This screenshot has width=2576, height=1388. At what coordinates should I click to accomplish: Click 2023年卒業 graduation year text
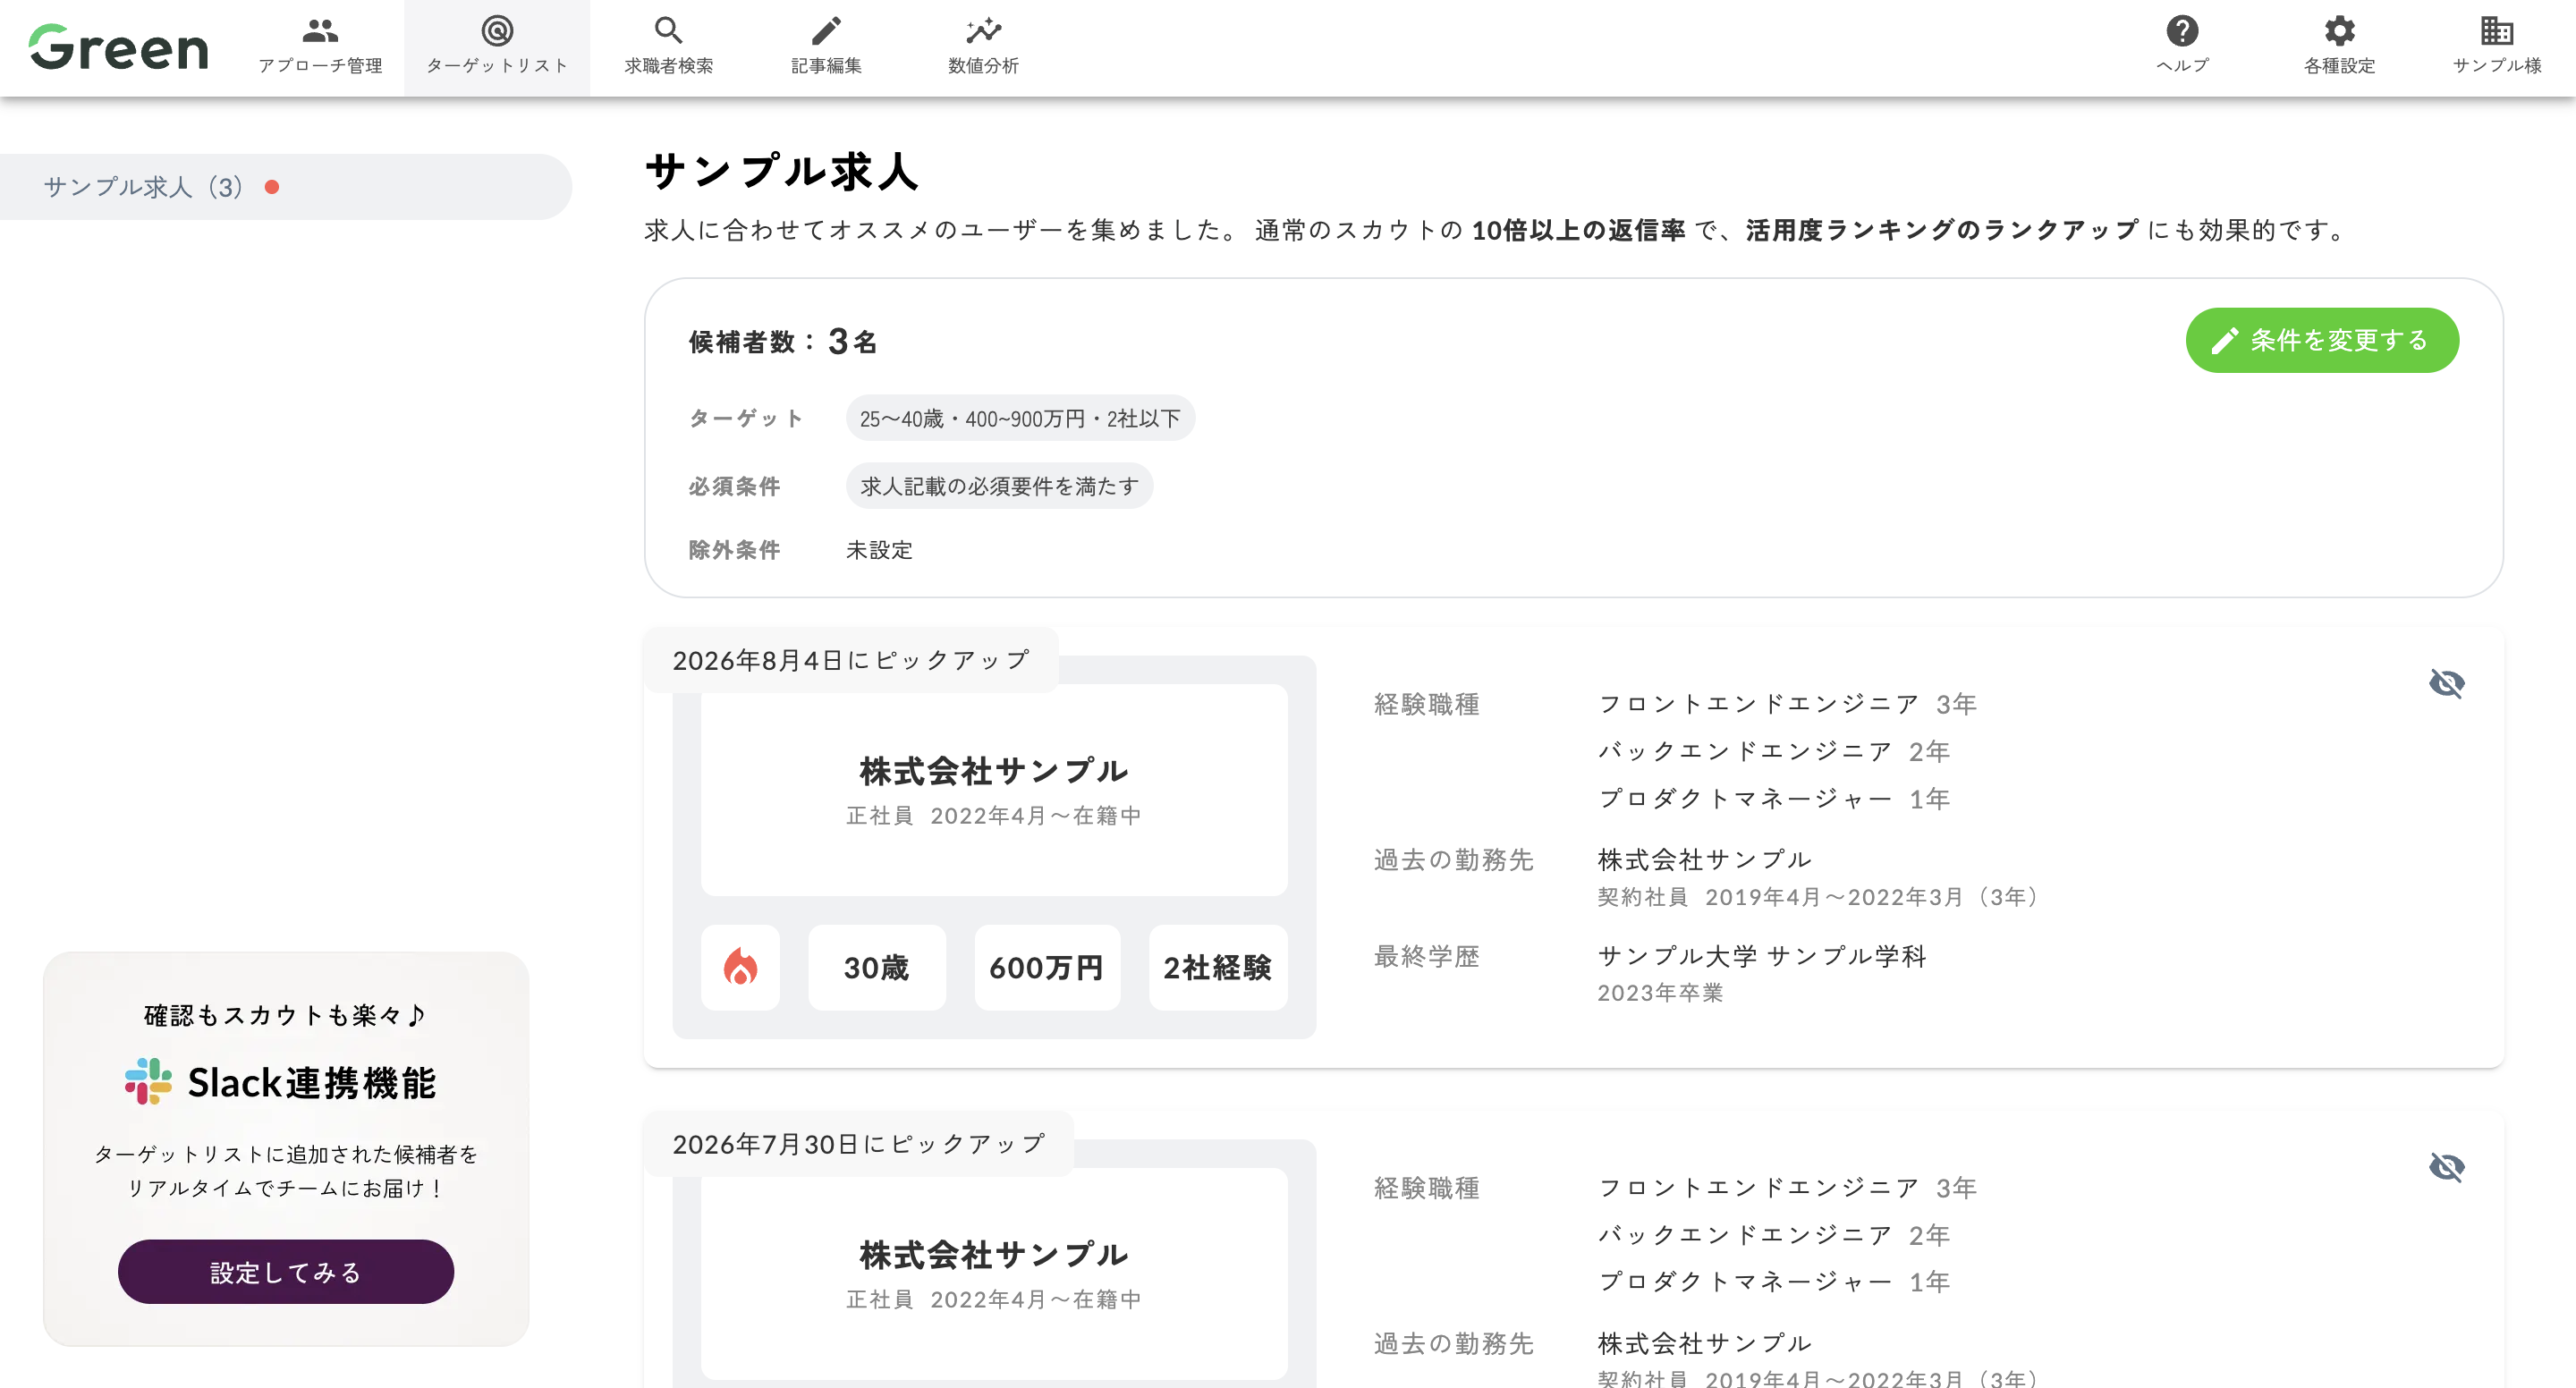1660,993
